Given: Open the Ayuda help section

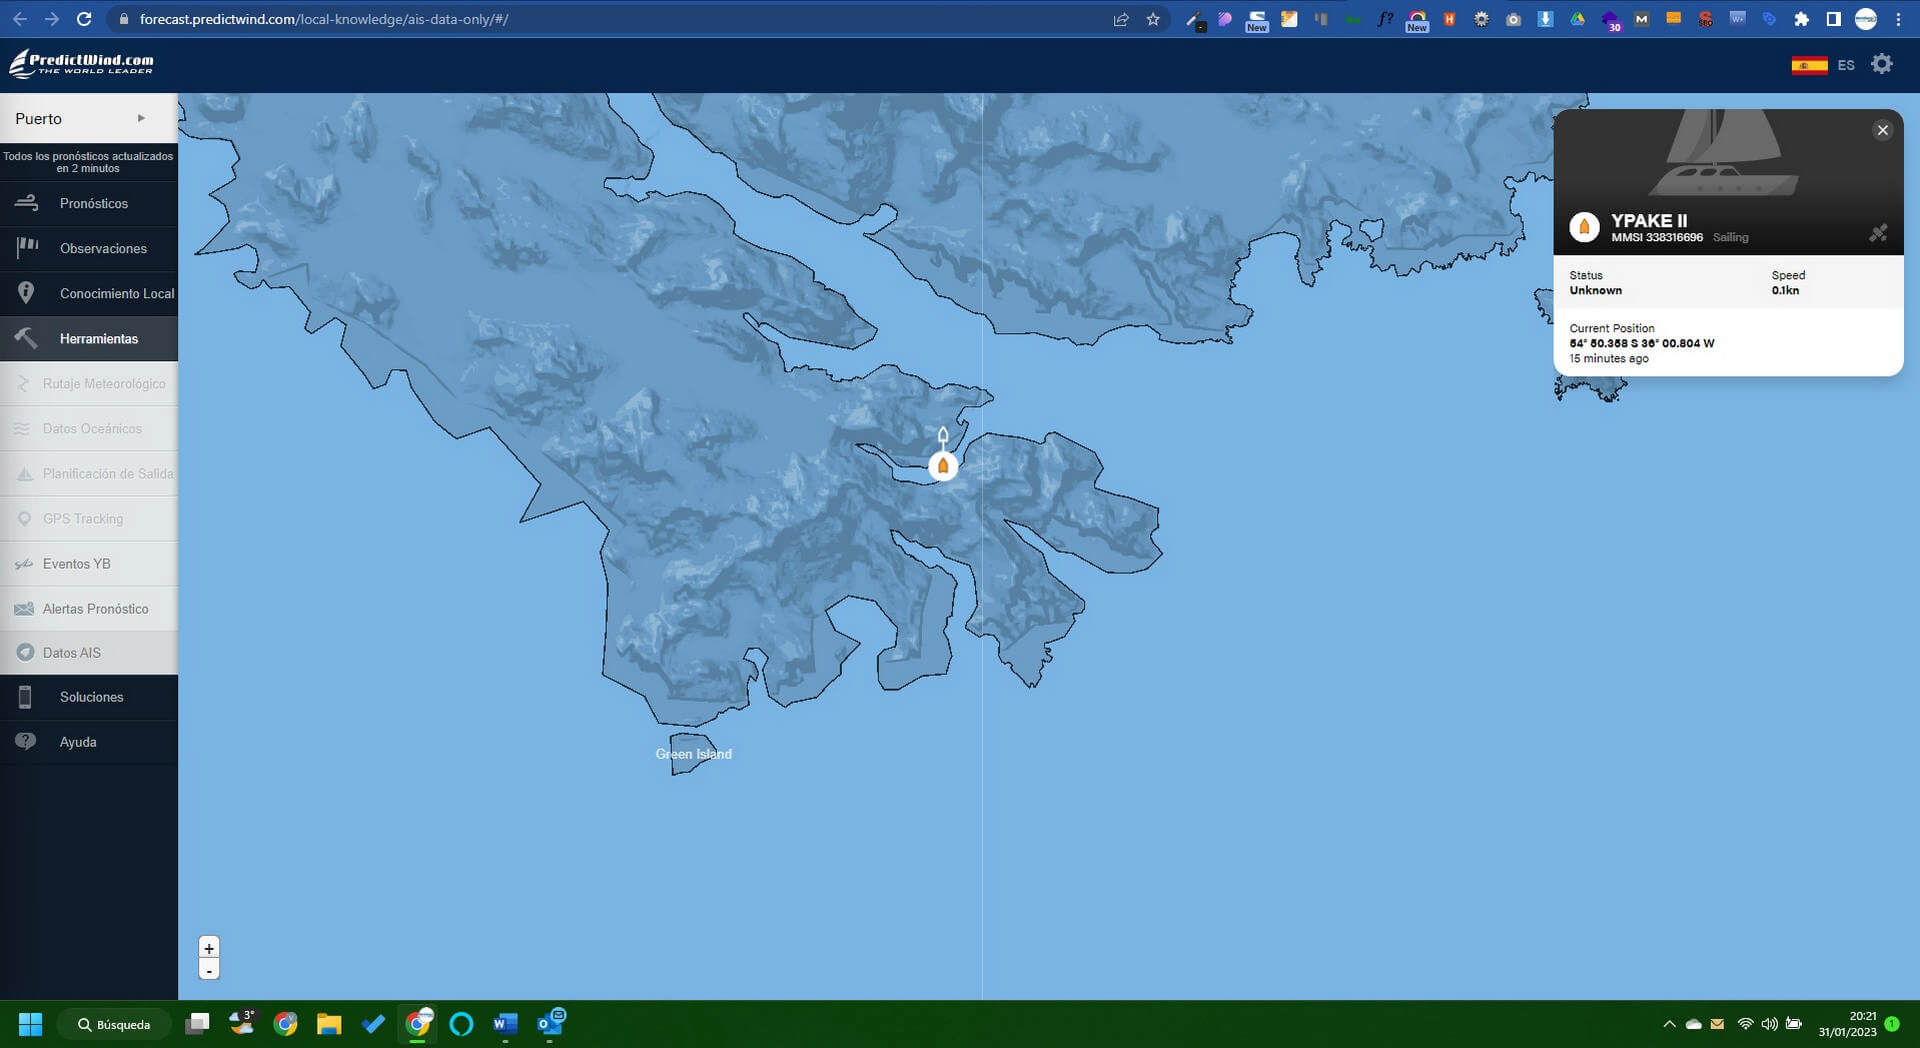Looking at the screenshot, I should 77,742.
